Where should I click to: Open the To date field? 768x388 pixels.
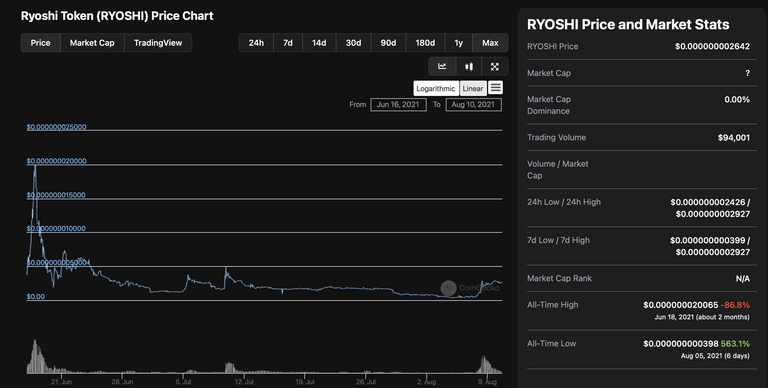[473, 104]
